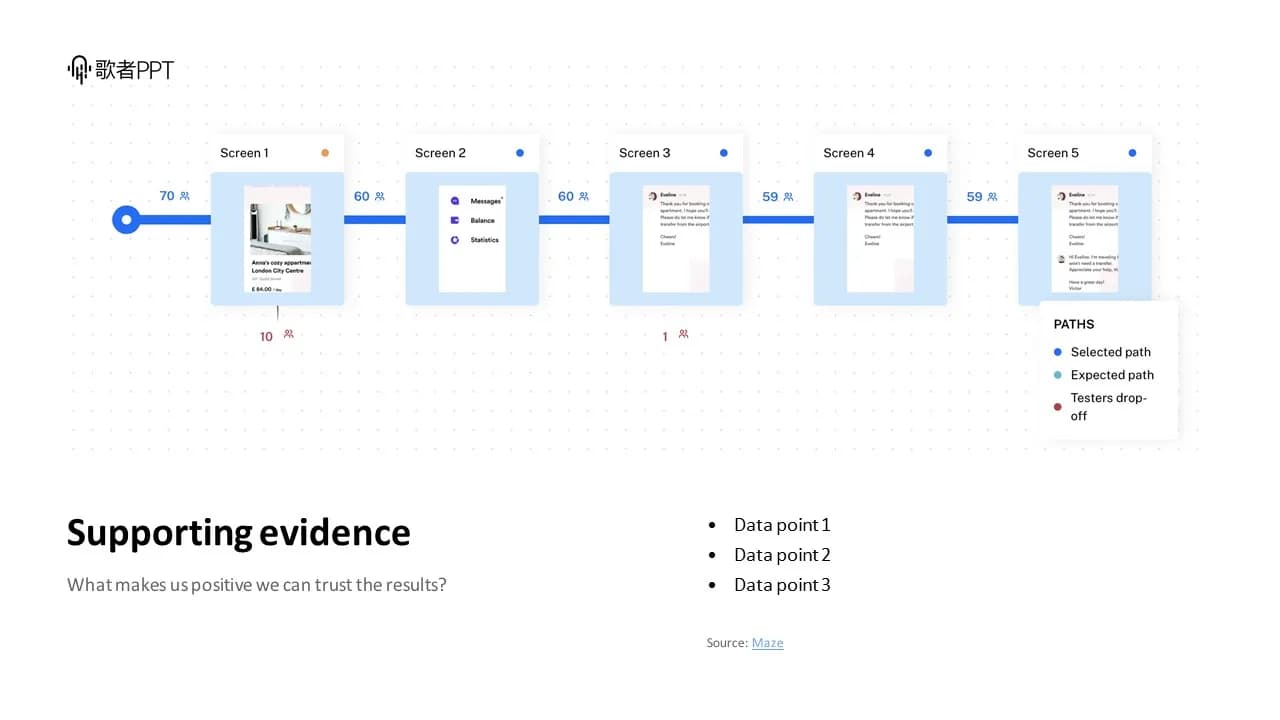Click the Testers drop-off legend dot
1280x720 pixels.
tap(1058, 406)
